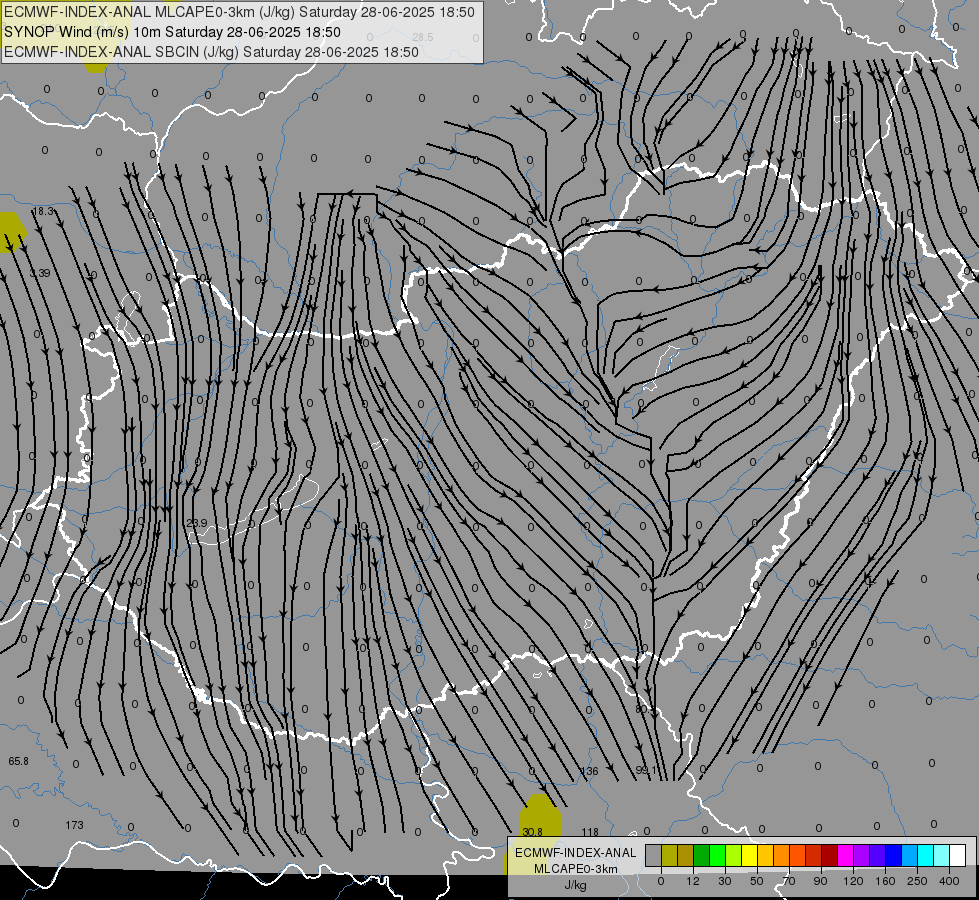Image resolution: width=979 pixels, height=900 pixels.
Task: Choose the bright green legend swatch
Action: tap(717, 855)
